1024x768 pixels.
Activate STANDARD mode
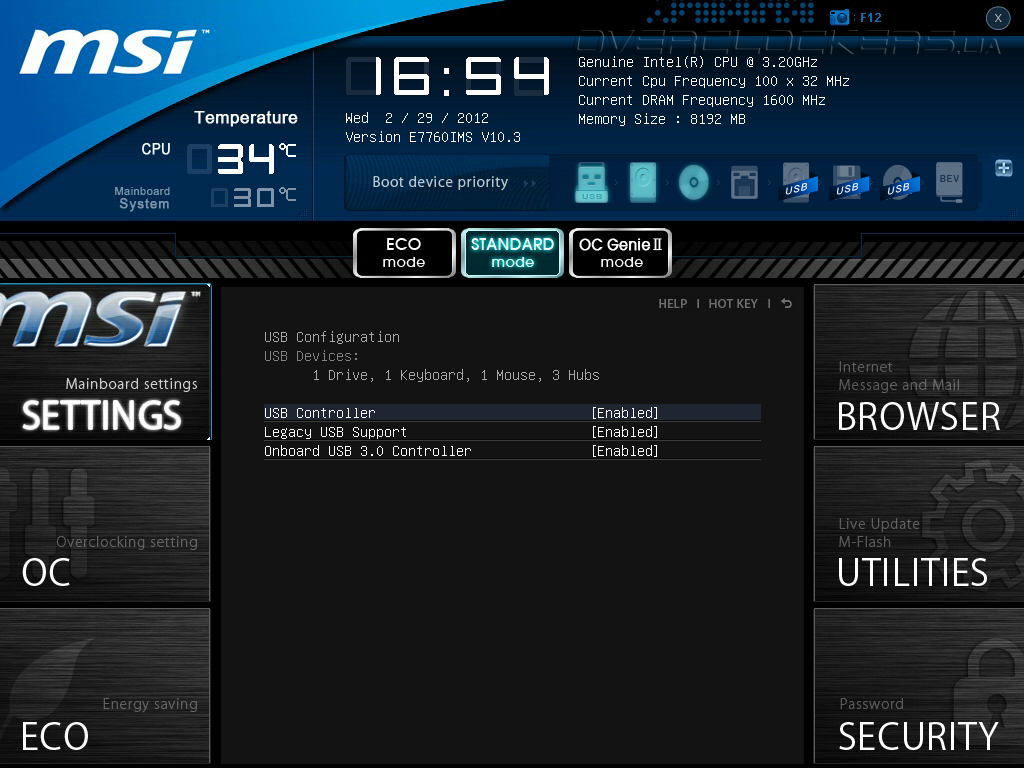pos(512,253)
